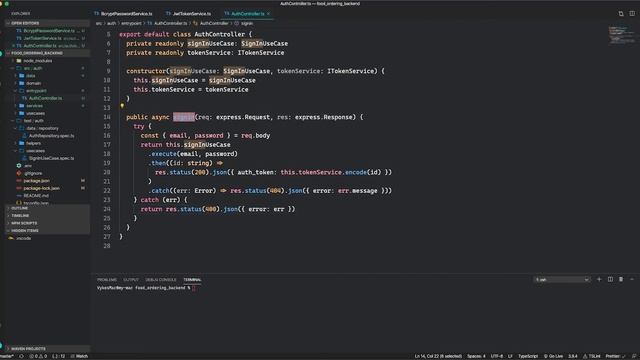Change file encoding UTF-8

[497, 356]
